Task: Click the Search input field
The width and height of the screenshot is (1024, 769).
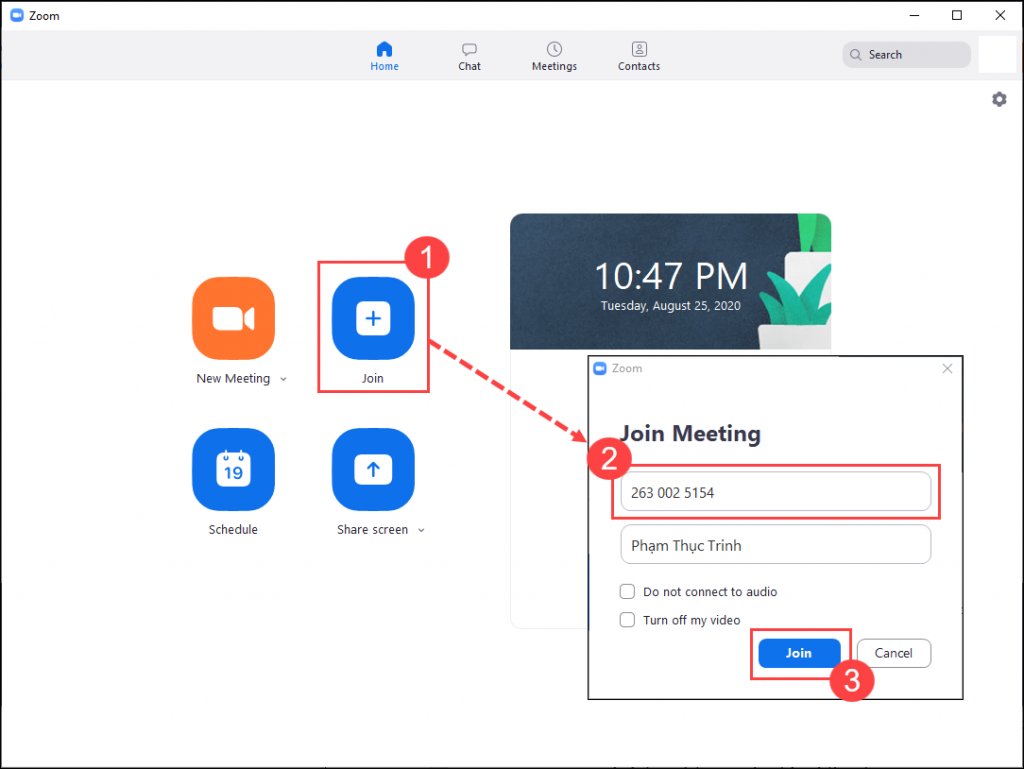Action: 906,55
